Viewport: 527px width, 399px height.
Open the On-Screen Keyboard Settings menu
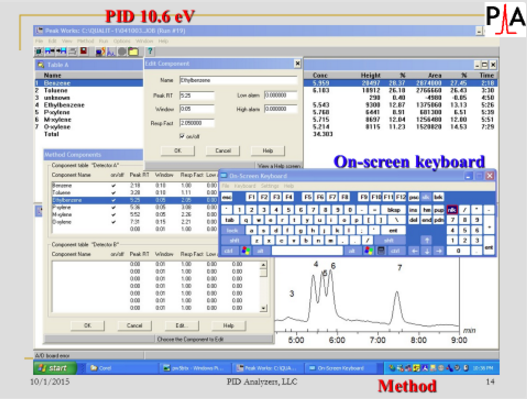270,186
